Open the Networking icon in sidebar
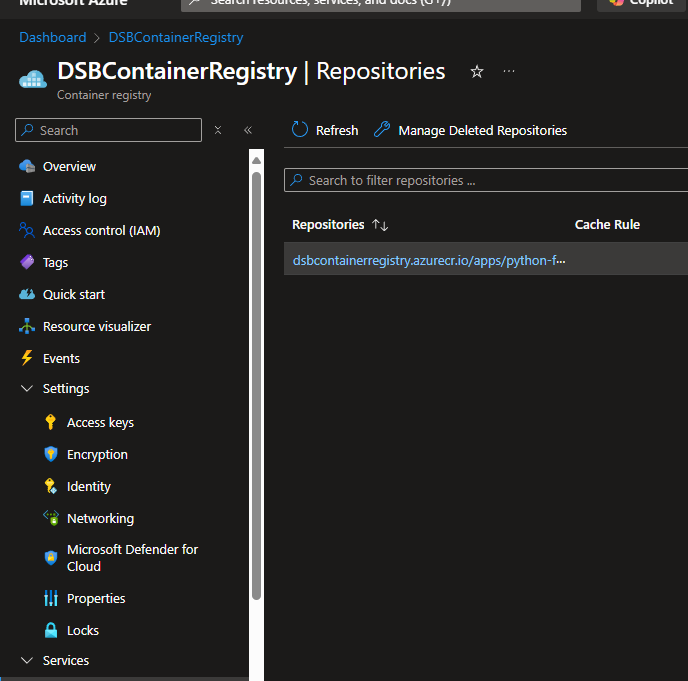The image size is (688, 681). [x=51, y=518]
